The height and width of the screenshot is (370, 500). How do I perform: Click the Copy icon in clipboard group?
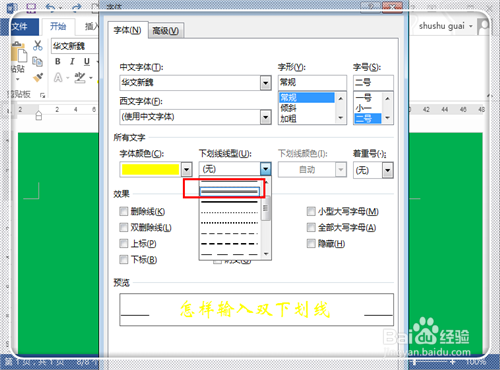coord(37,62)
